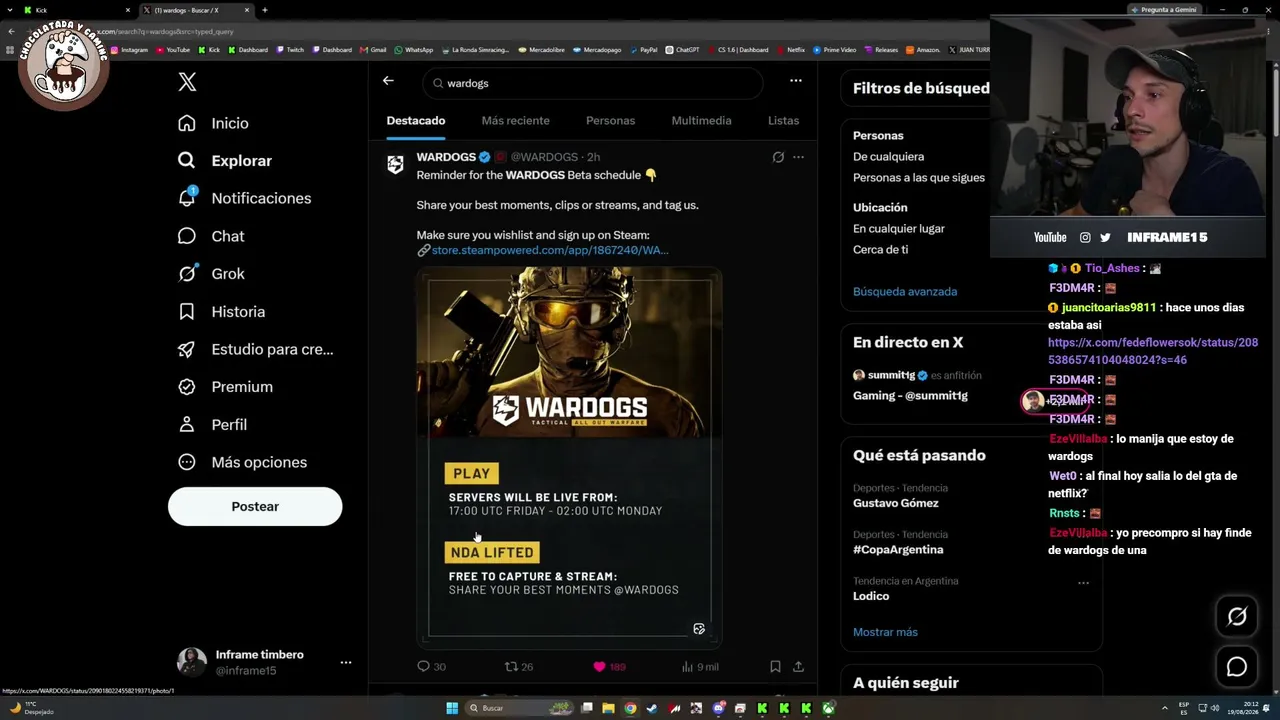This screenshot has height=720, width=1280.
Task: Open Discord from the taskbar
Action: [718, 708]
